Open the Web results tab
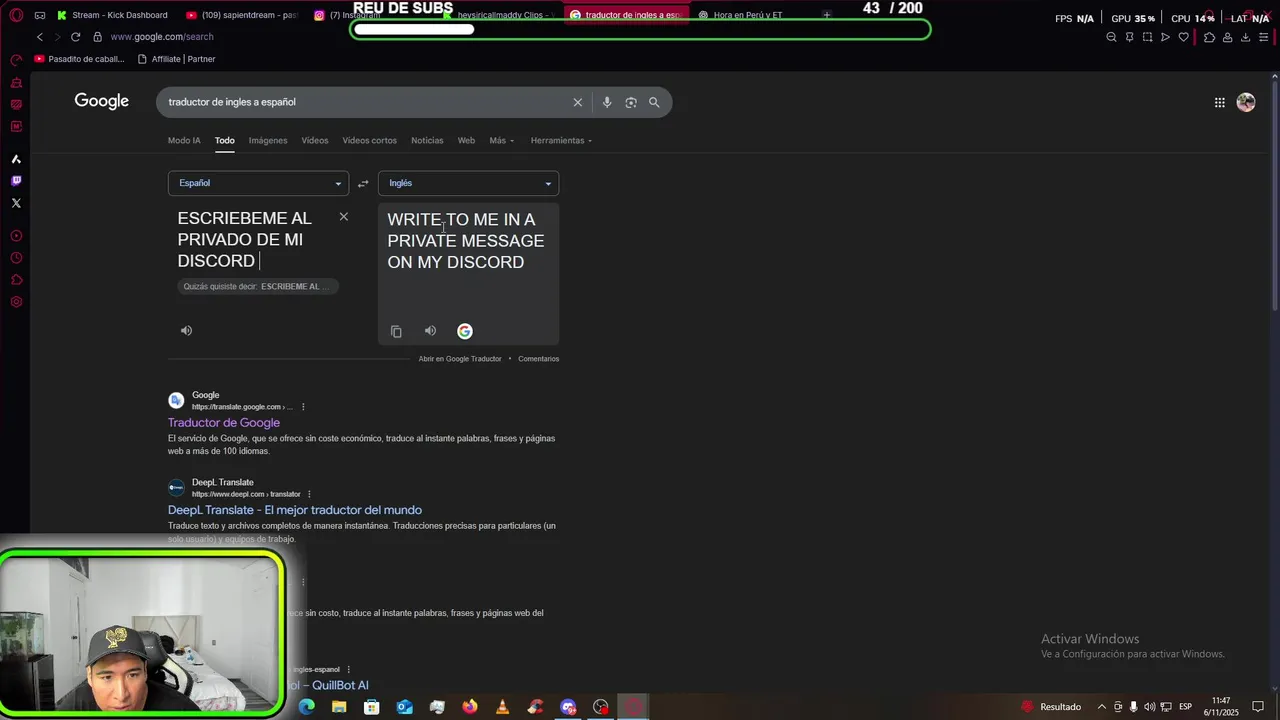The height and width of the screenshot is (720, 1280). (466, 140)
